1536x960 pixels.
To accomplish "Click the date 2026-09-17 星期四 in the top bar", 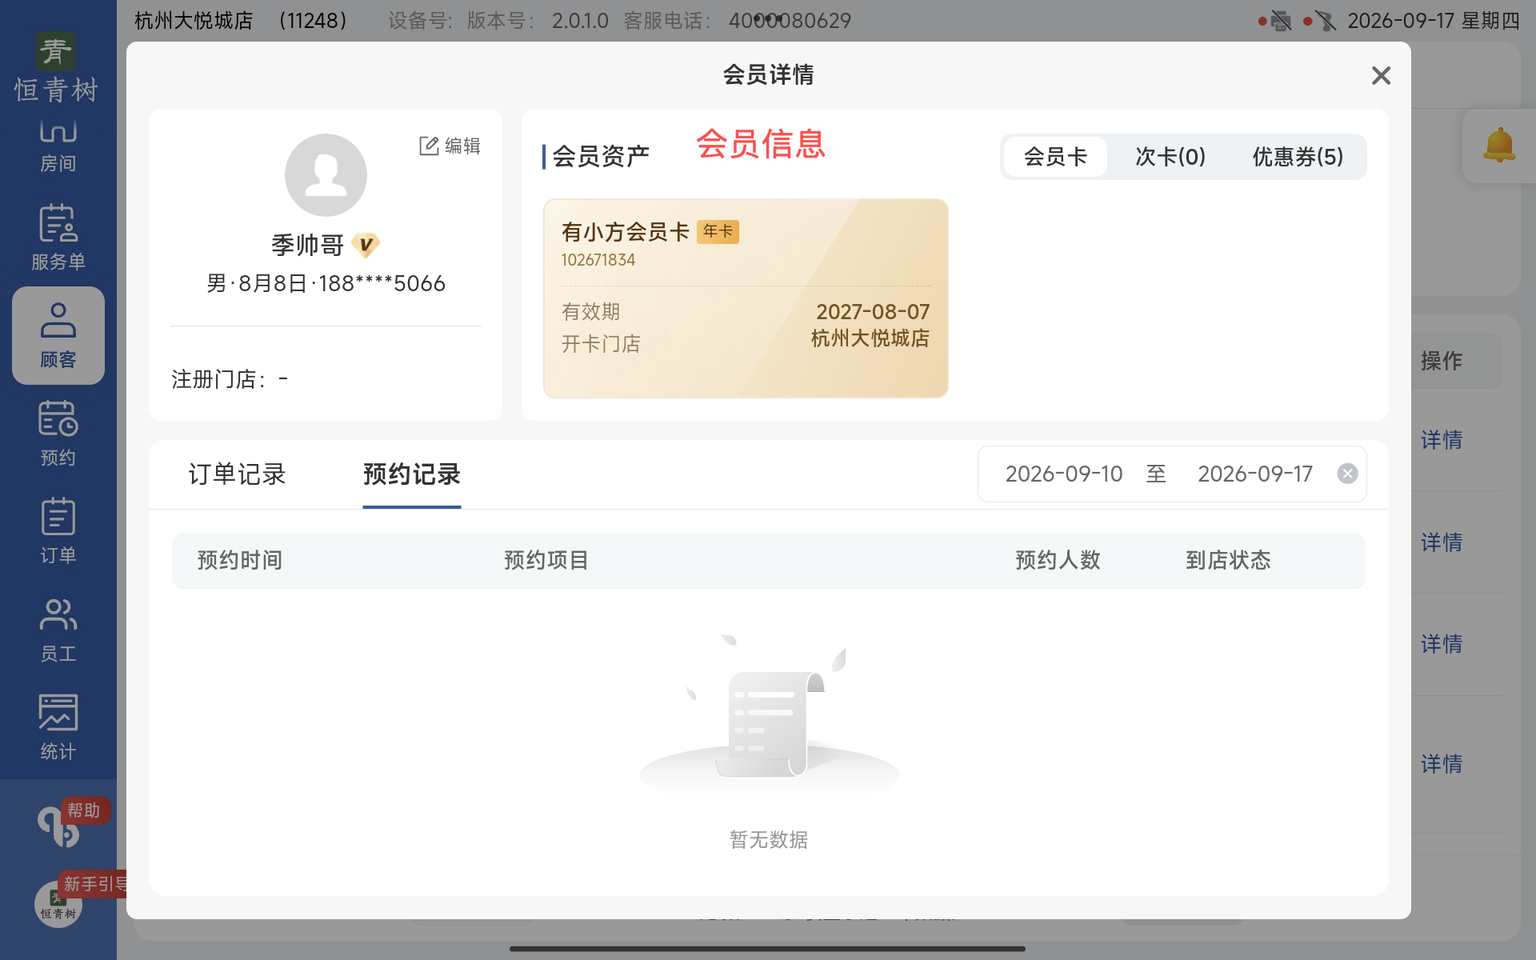I will click(x=1433, y=21).
